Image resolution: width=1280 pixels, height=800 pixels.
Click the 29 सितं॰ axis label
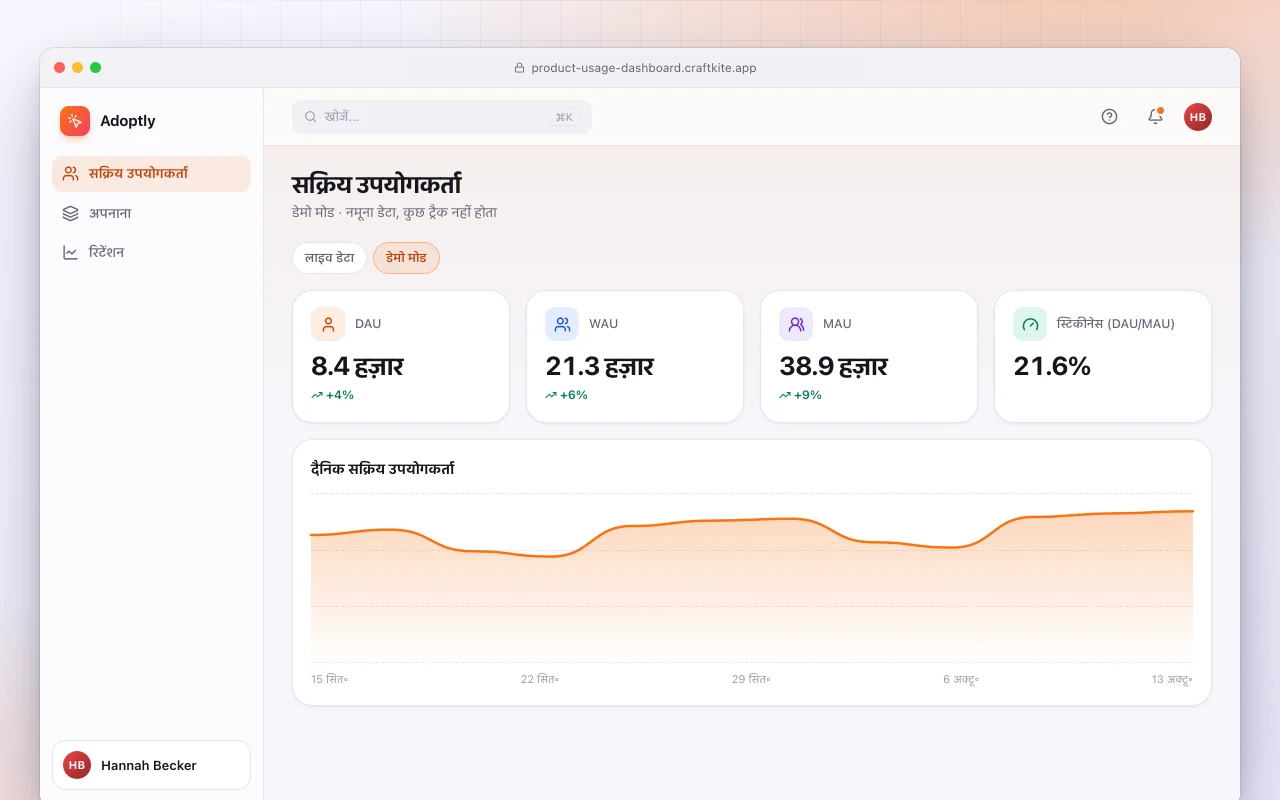tap(751, 679)
